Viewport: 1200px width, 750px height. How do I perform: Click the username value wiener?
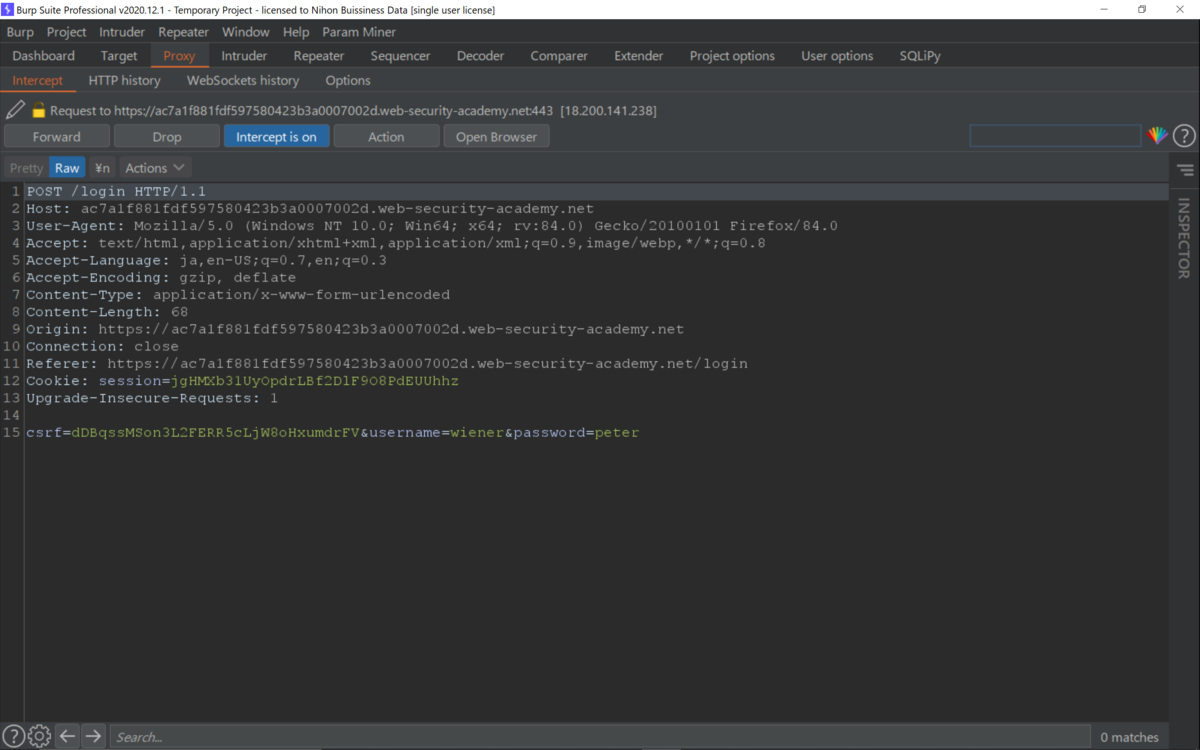(477, 433)
